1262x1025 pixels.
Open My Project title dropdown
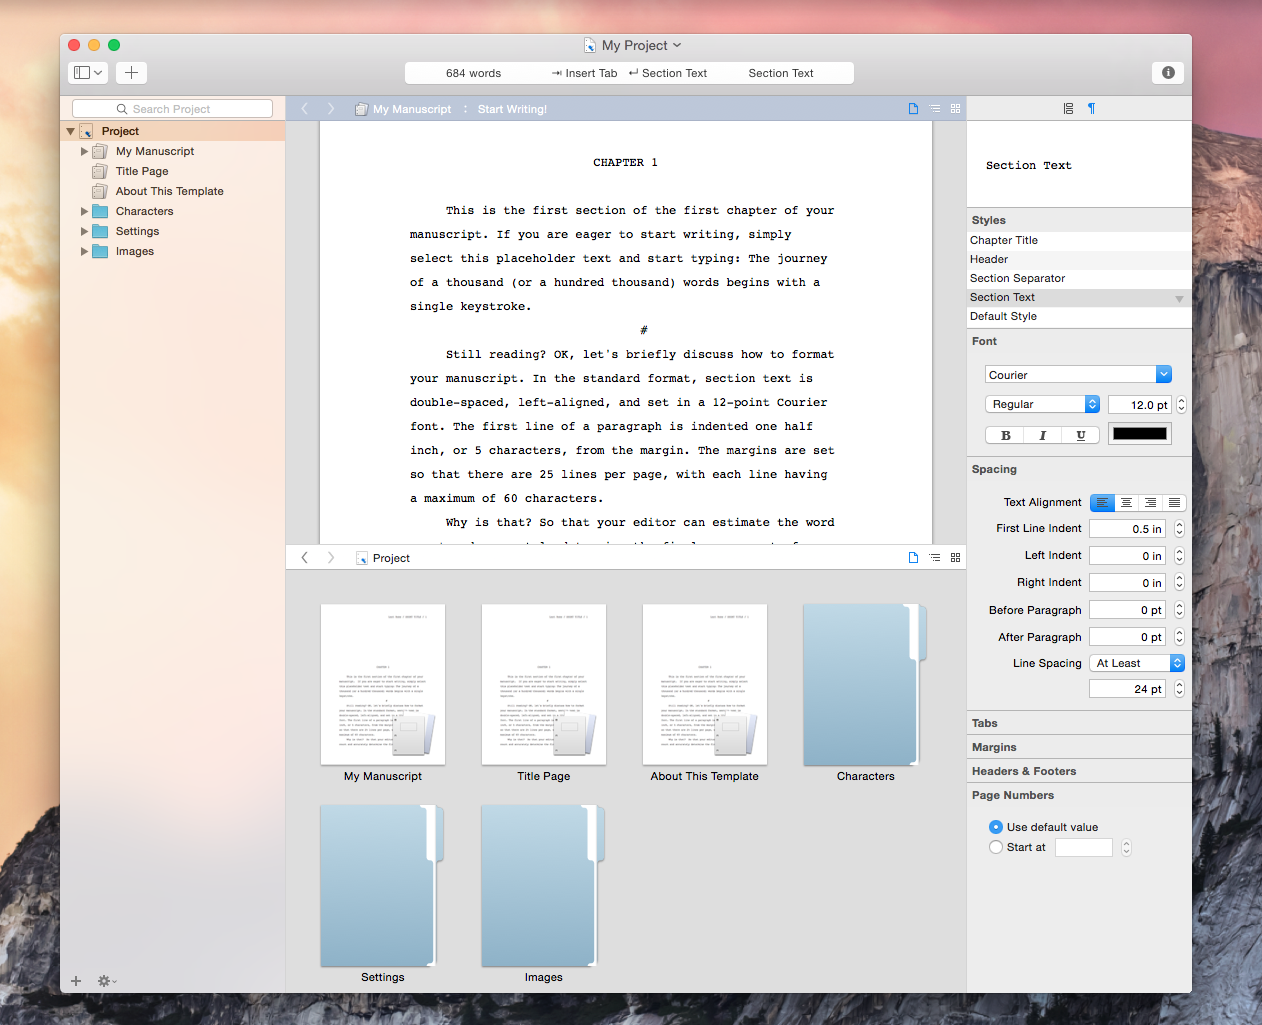[x=677, y=45]
